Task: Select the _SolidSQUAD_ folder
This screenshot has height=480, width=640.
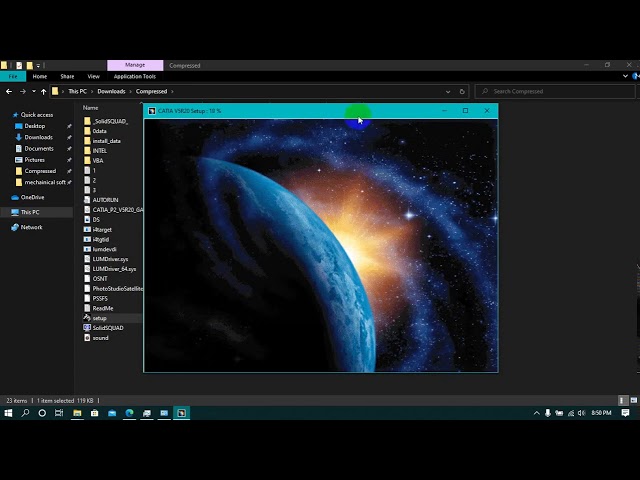Action: point(110,121)
